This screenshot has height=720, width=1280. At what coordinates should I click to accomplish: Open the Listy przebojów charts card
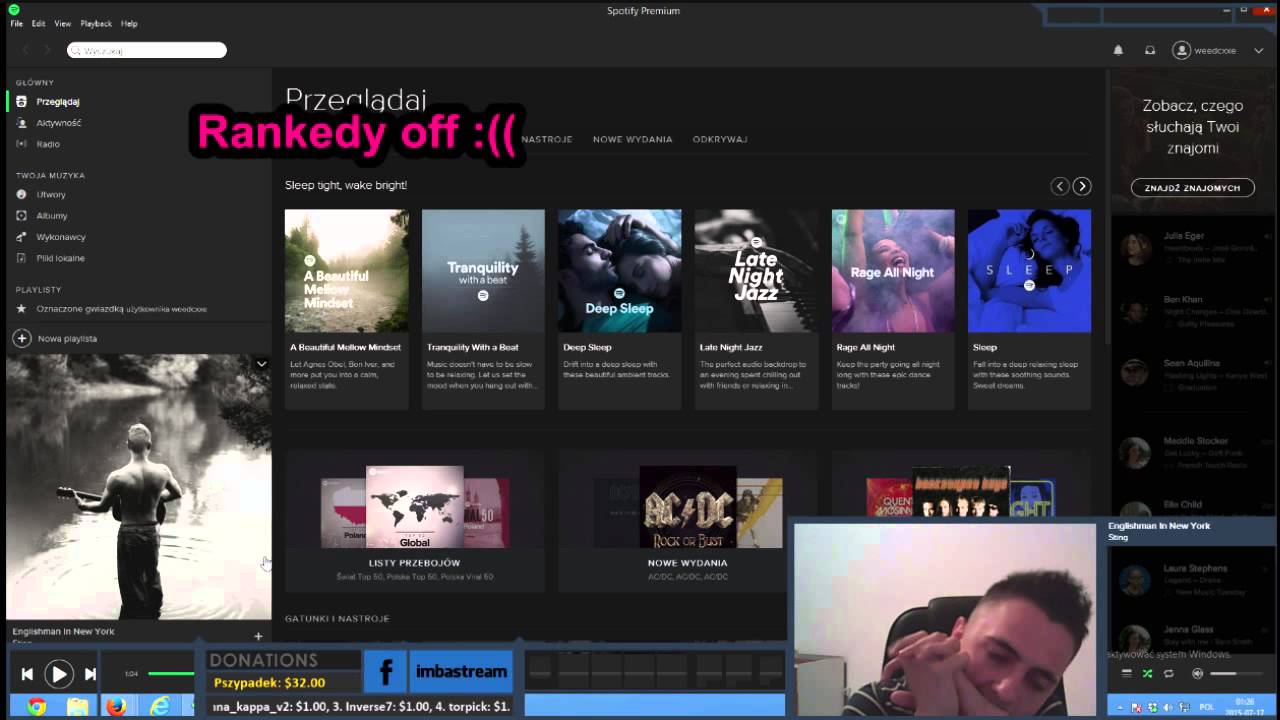415,520
